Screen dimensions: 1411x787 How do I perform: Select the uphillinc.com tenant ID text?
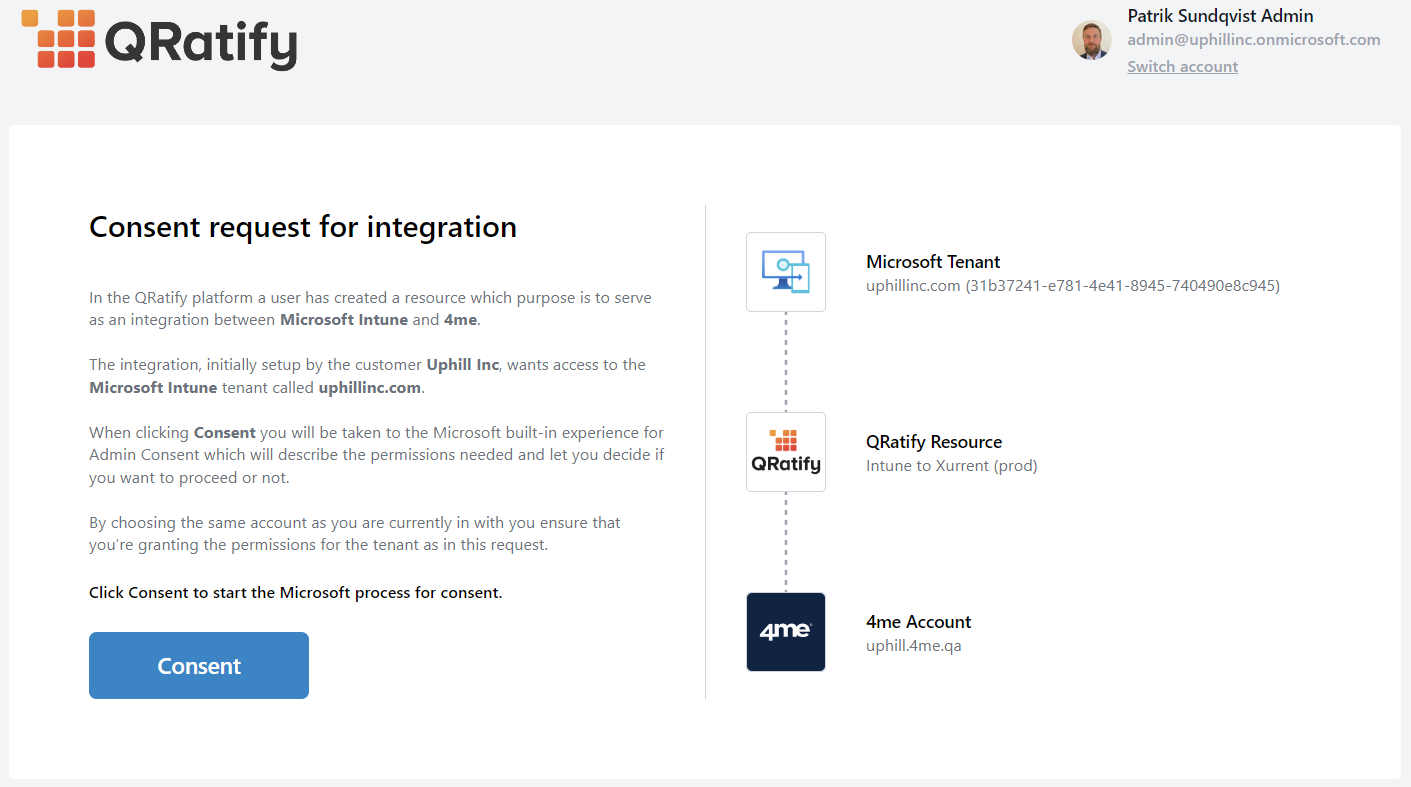point(1072,286)
